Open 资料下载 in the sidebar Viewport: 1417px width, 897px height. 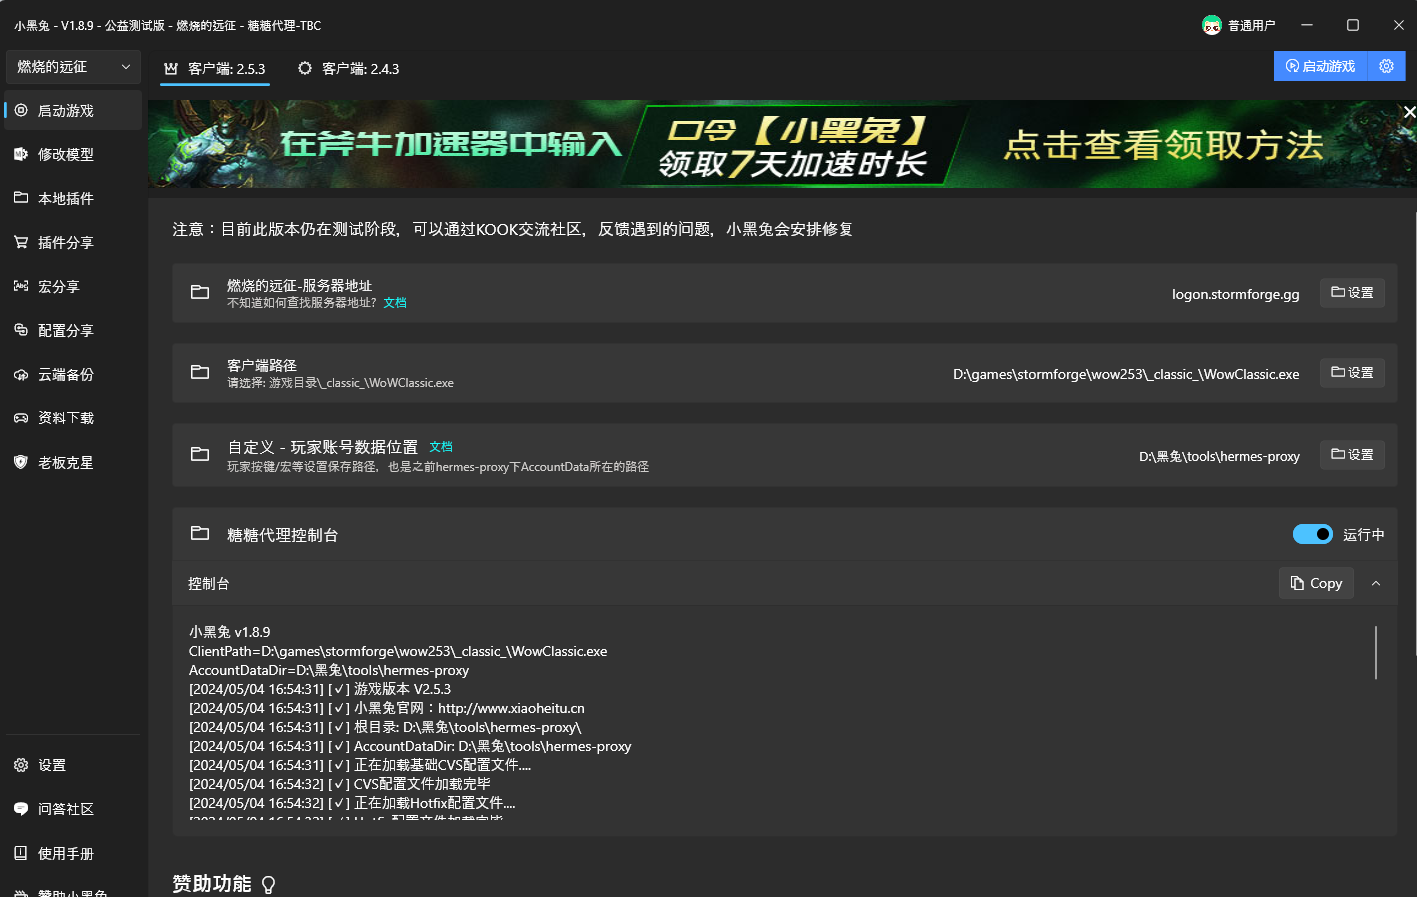point(66,418)
